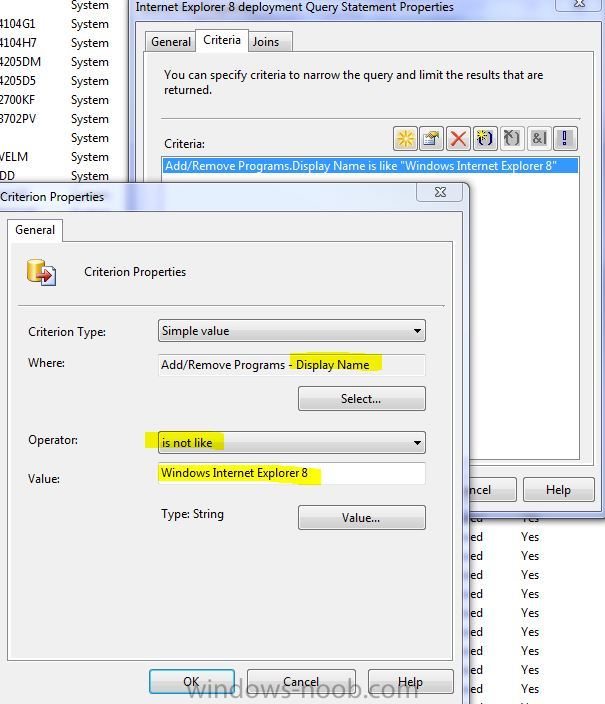Select the 4104G1 row in background list
Image resolution: width=605 pixels, height=704 pixels.
coord(54,24)
